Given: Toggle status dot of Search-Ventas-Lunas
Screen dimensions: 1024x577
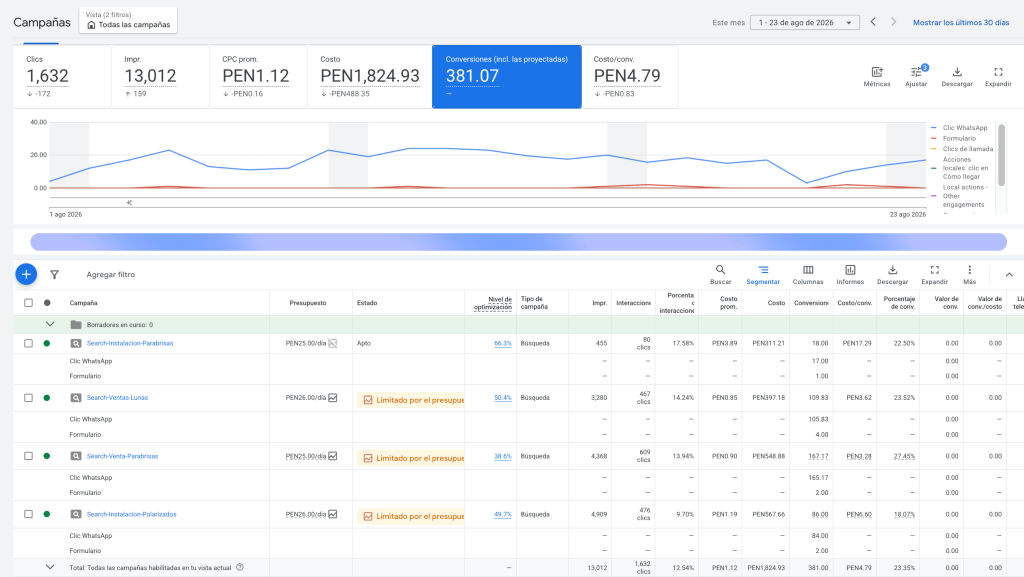Looking at the screenshot, I should point(47,398).
